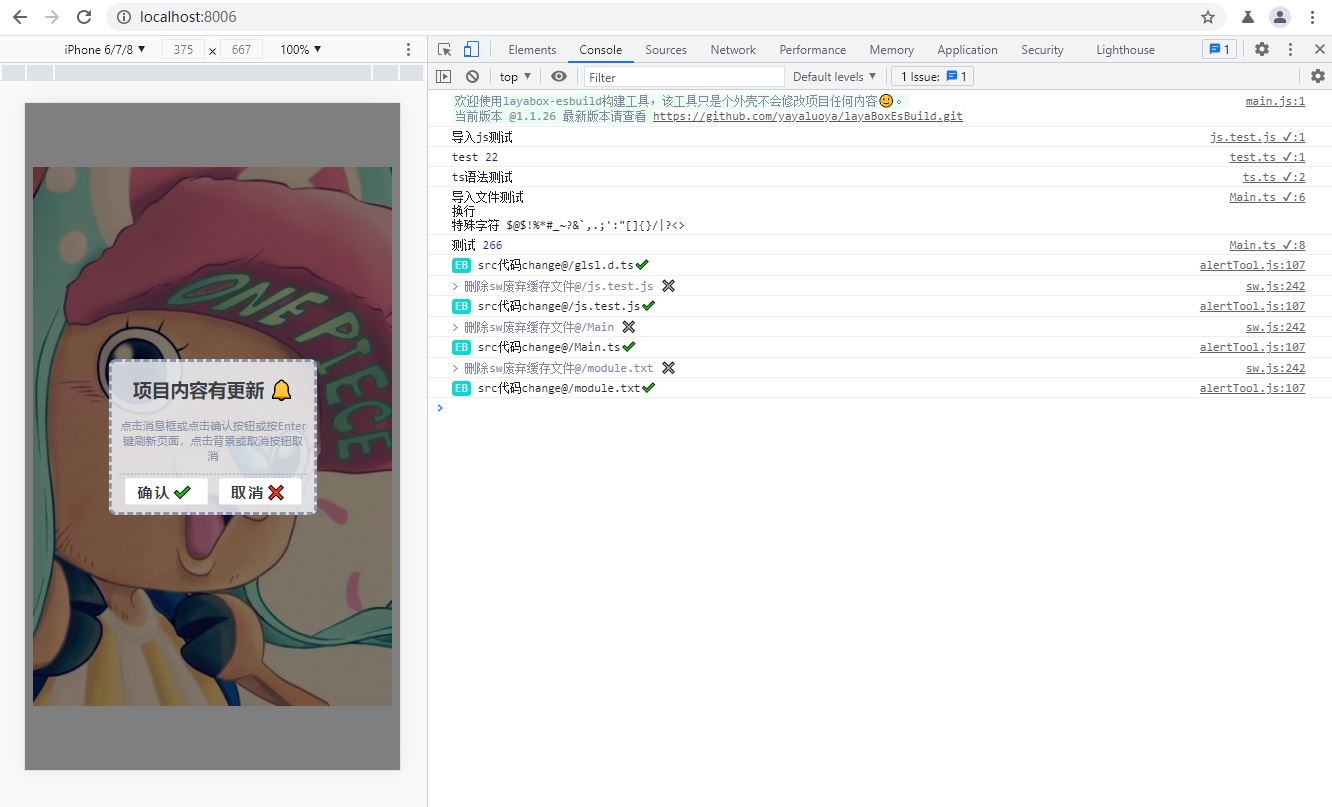This screenshot has width=1332, height=807.
Task: Click the device height field showing 667
Action: pos(241,49)
